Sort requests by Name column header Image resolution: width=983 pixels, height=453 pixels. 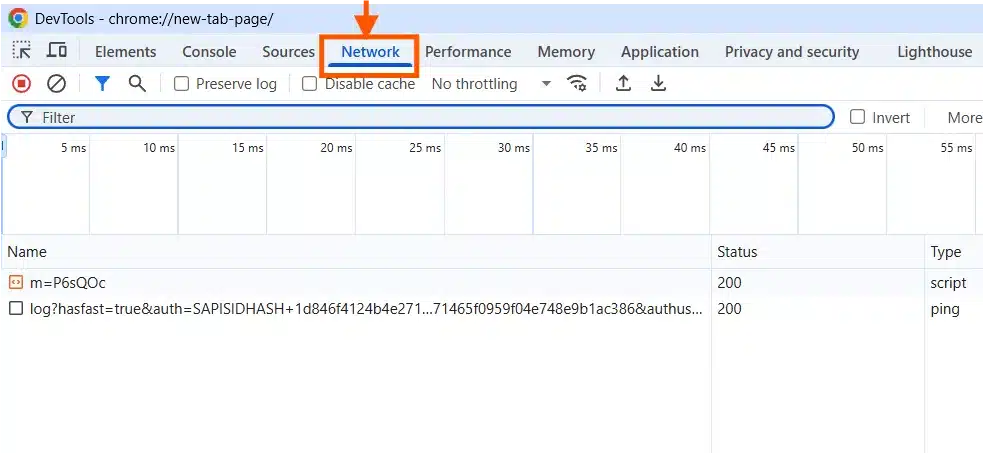[x=356, y=252]
